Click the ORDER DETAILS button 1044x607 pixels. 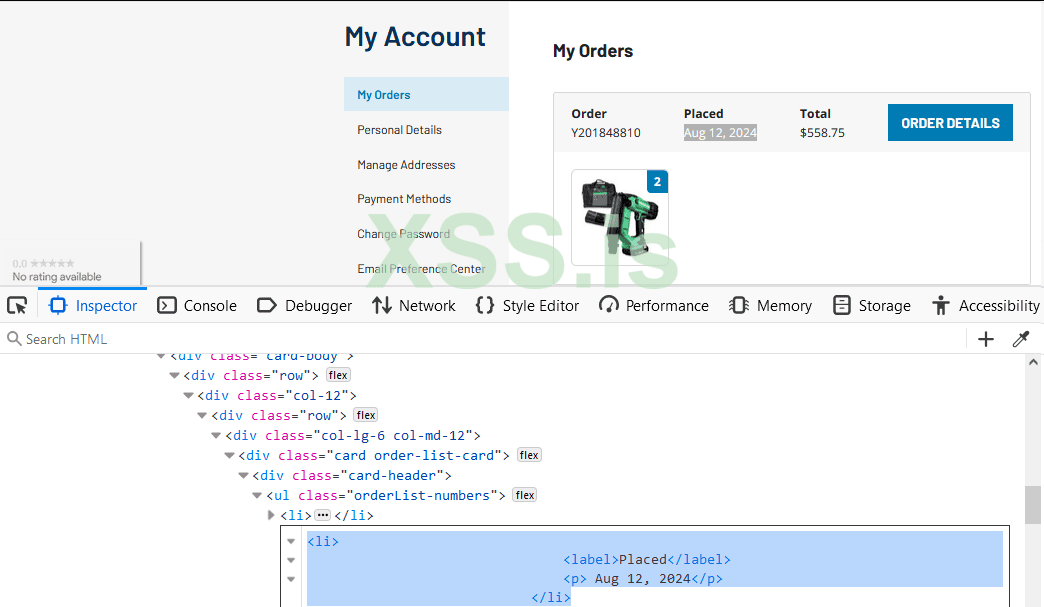(x=950, y=122)
